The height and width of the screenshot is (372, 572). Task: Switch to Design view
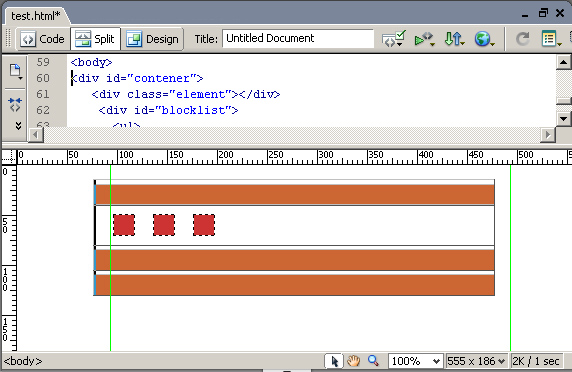pyautogui.click(x=152, y=39)
